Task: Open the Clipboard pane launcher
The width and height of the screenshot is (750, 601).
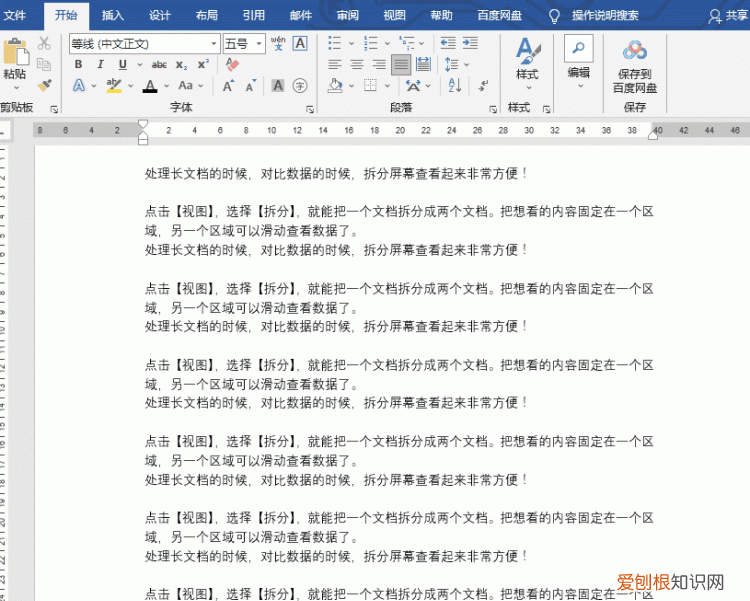Action: (x=54, y=110)
